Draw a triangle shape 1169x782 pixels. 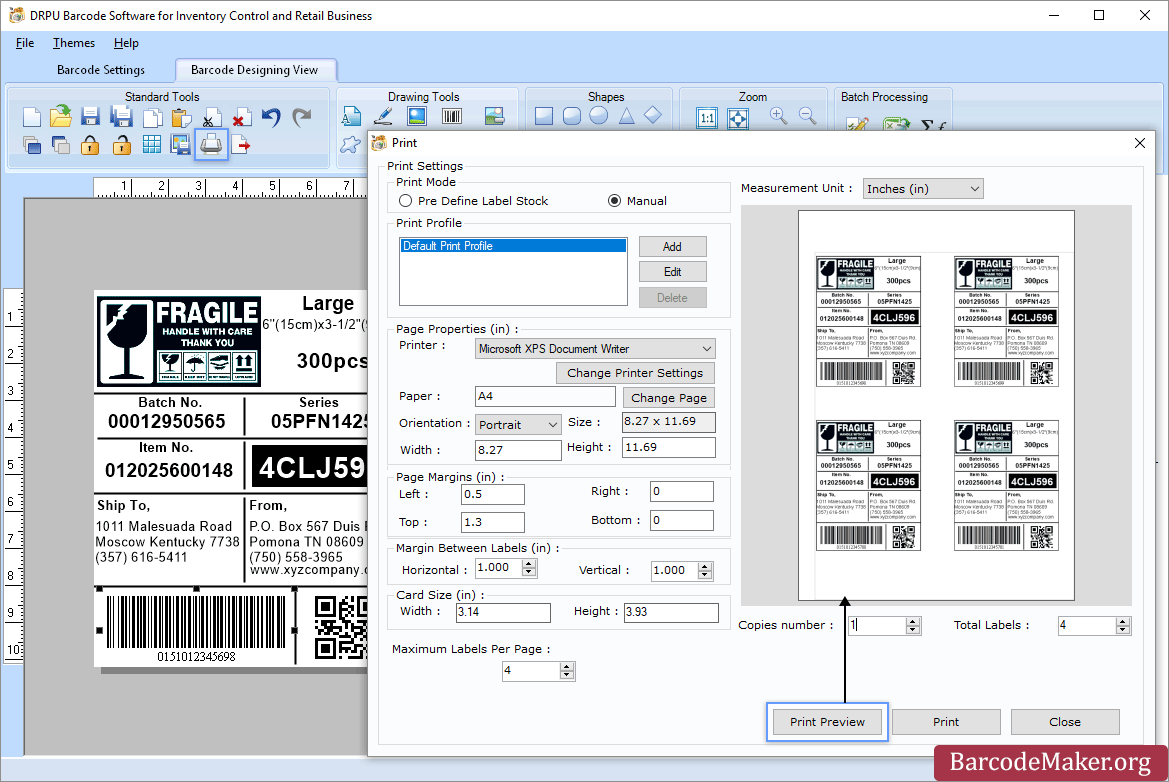click(626, 116)
